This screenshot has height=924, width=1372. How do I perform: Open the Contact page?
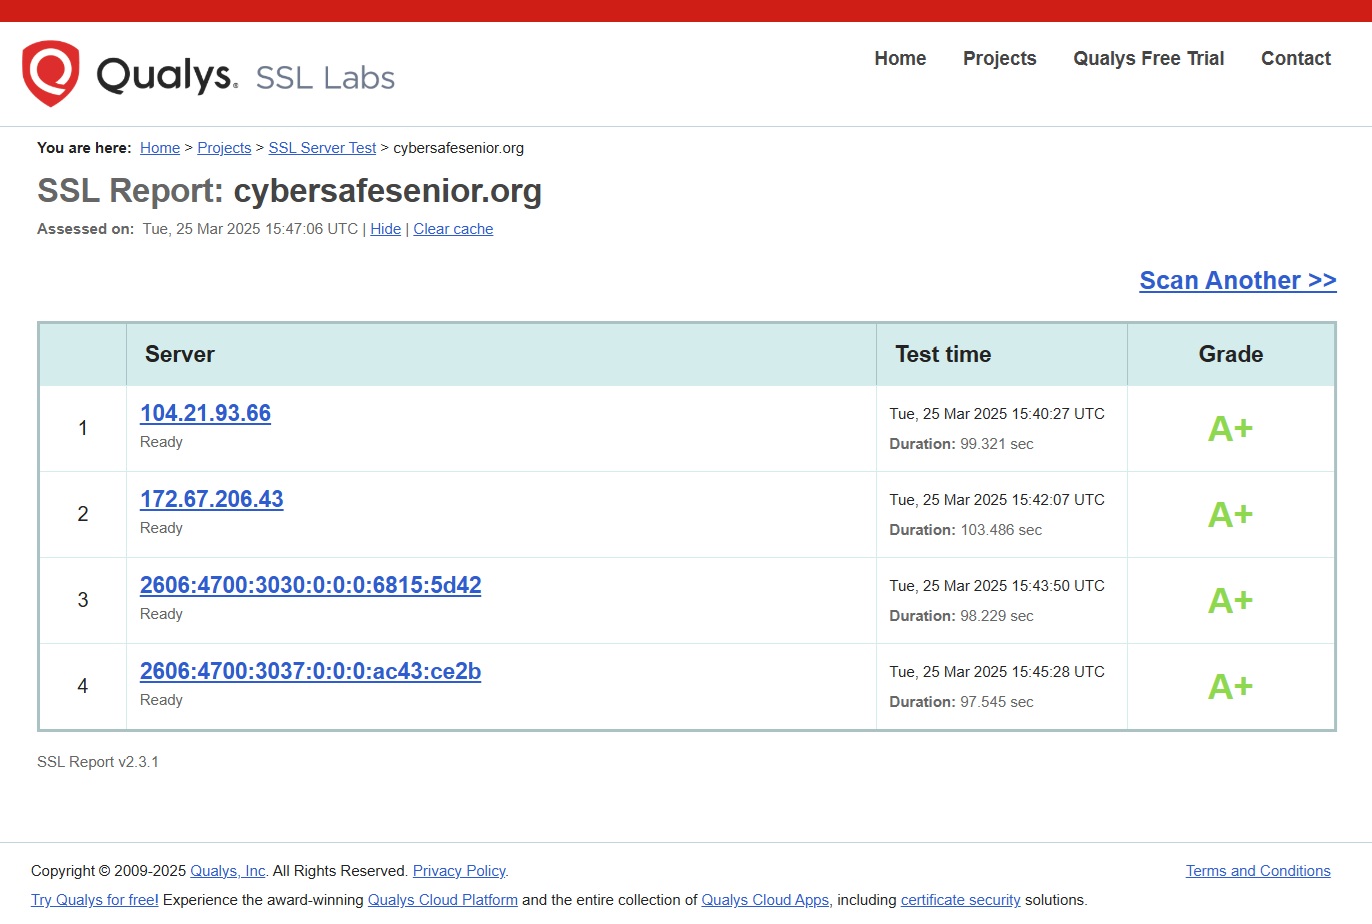click(1295, 58)
